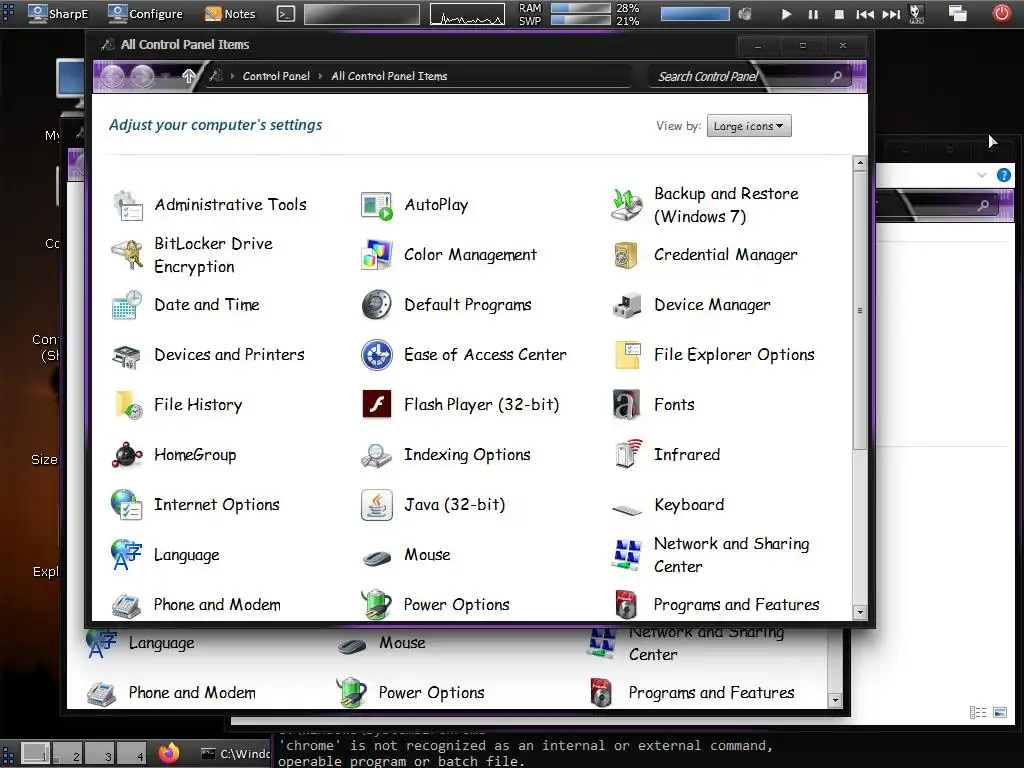
Task: Click the Up one level arrow
Action: [188, 76]
